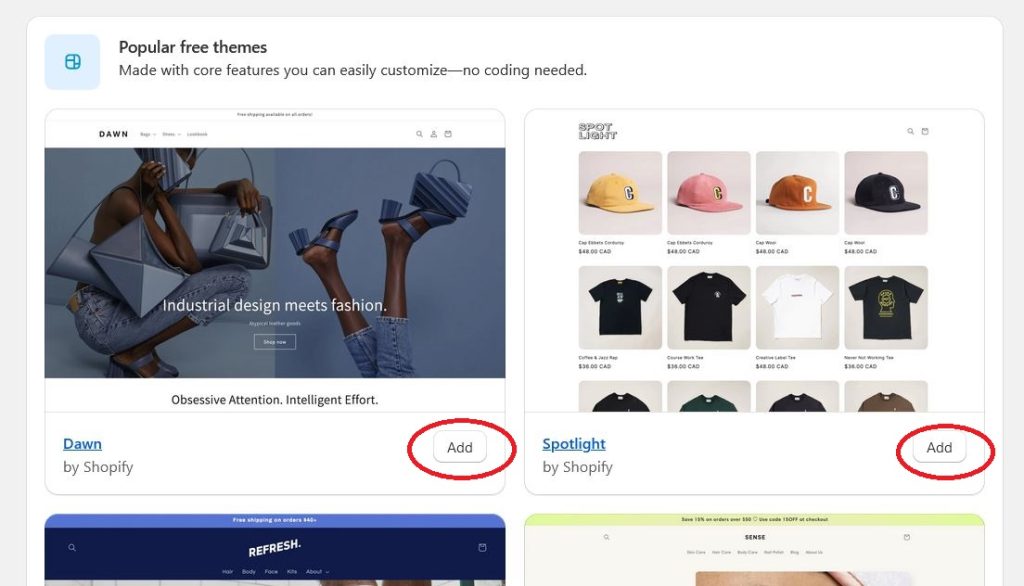Click the account icon in Dawn preview
The height and width of the screenshot is (586, 1024).
coord(434,134)
